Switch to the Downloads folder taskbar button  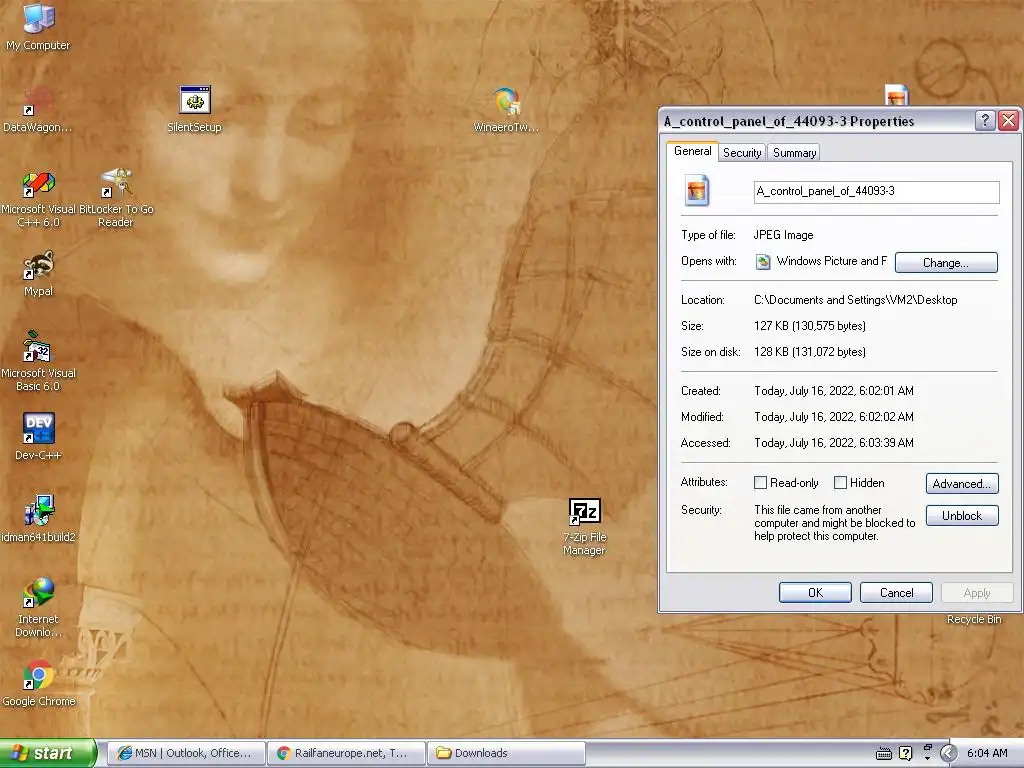click(506, 753)
